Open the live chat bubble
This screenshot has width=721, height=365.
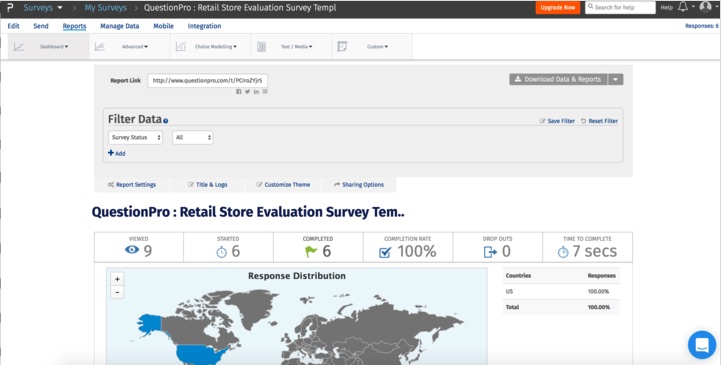coord(702,345)
